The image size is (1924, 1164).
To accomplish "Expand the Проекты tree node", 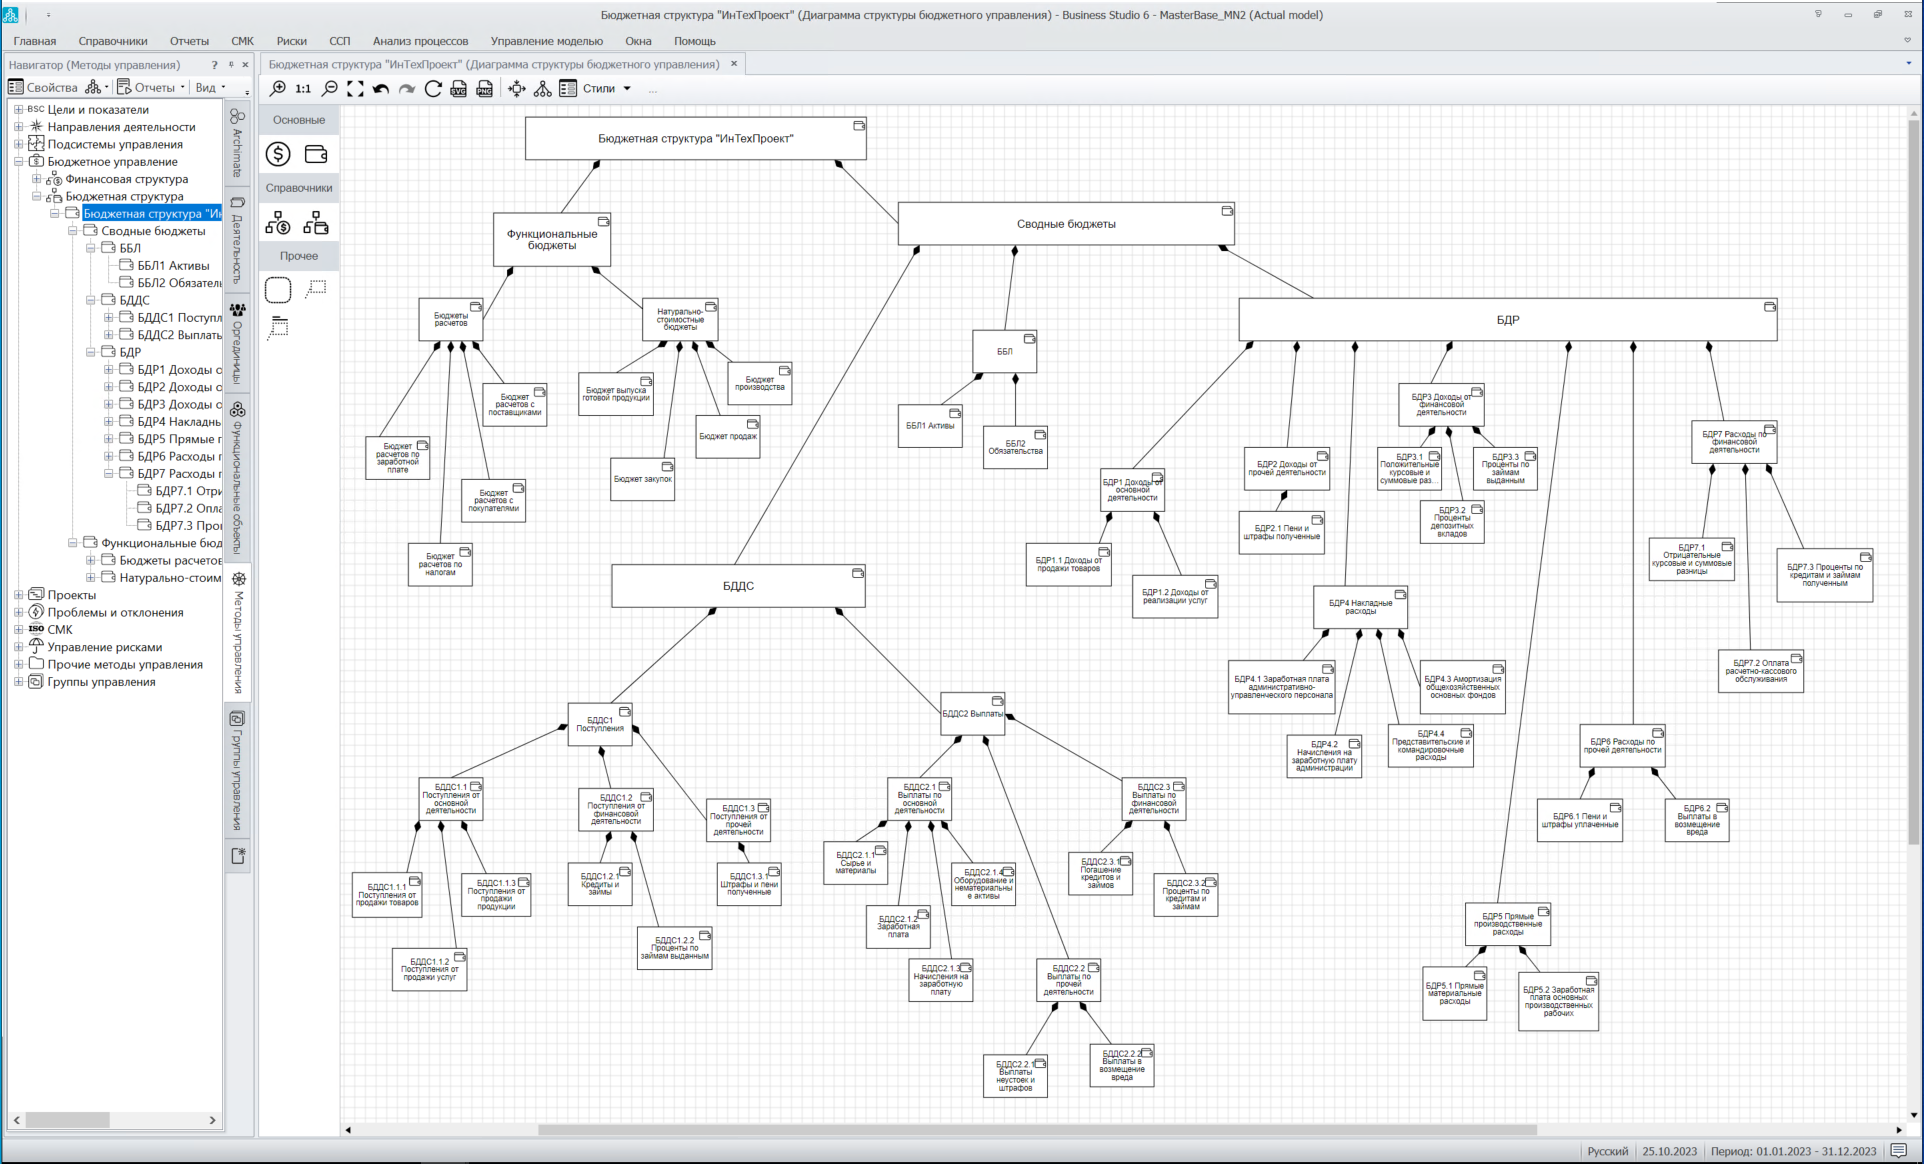I will click(x=18, y=595).
